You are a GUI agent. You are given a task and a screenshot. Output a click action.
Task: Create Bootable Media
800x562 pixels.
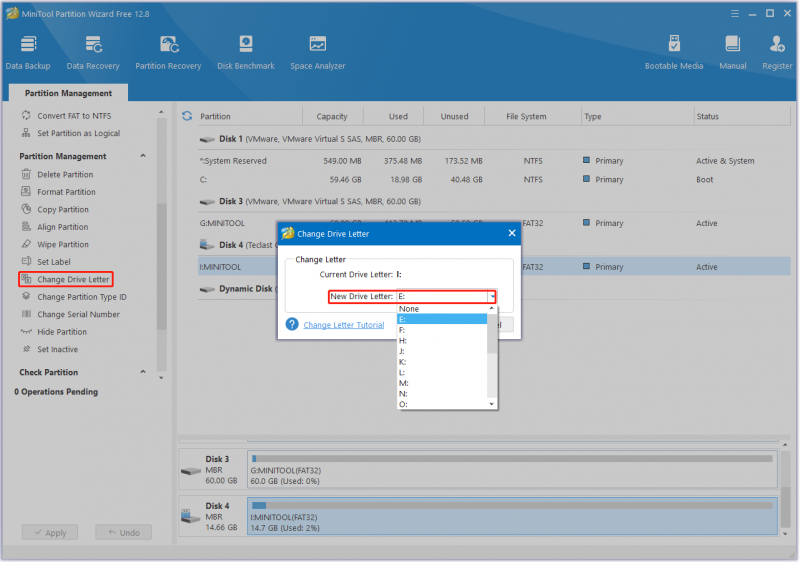click(673, 52)
